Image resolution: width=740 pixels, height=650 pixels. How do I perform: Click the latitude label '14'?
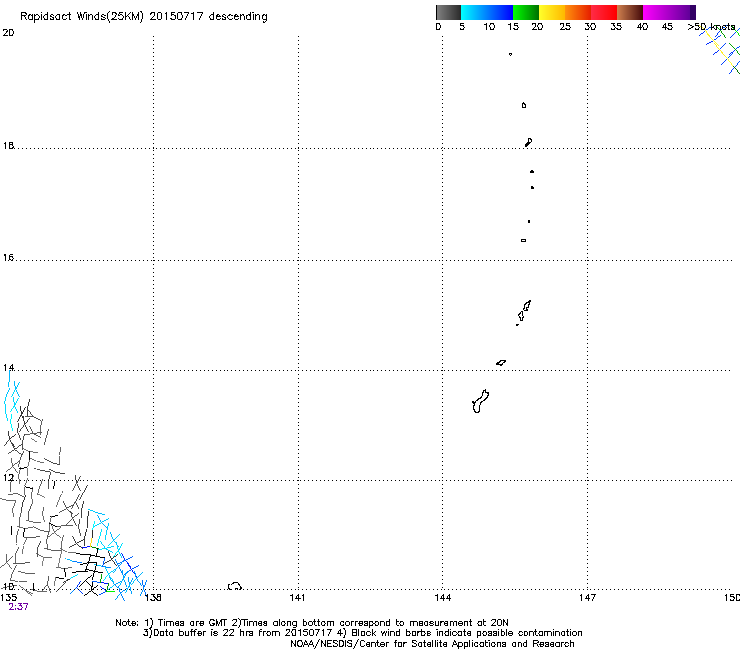click(8, 367)
